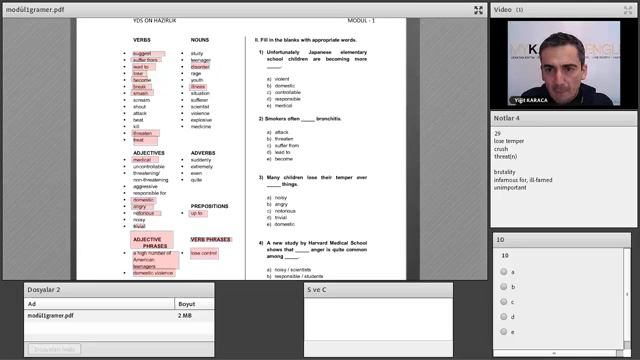Click the S ve C pod title
Viewport: 640px width, 360px height.
pyautogui.click(x=316, y=289)
